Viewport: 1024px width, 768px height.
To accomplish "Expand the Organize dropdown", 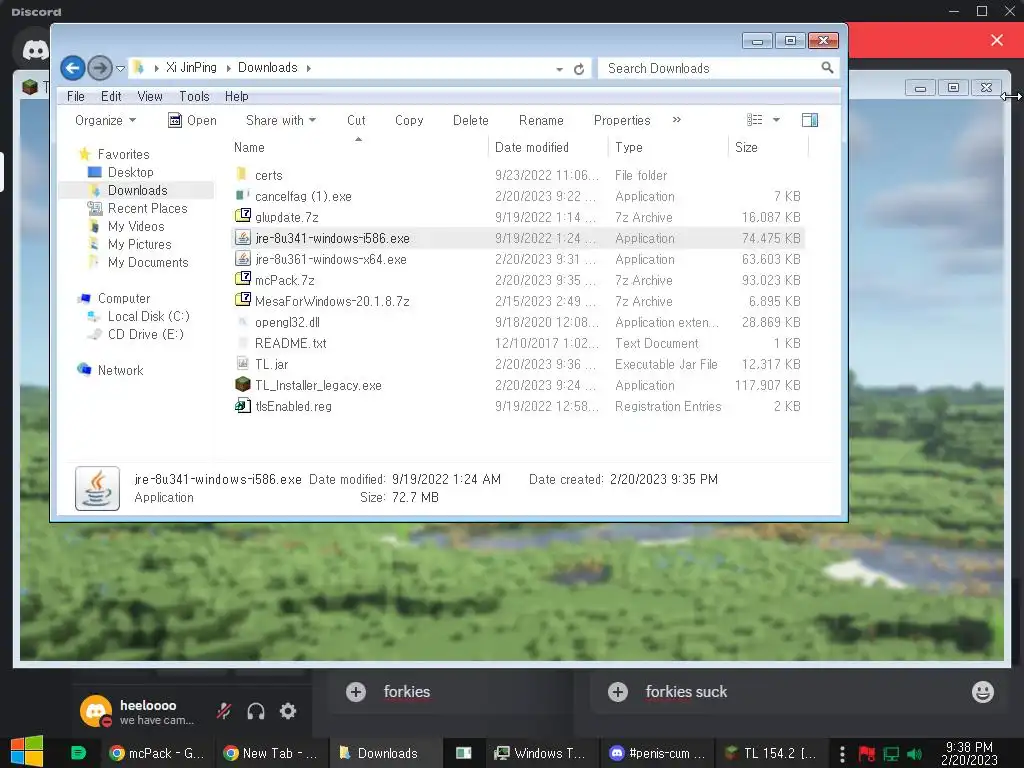I will point(105,120).
